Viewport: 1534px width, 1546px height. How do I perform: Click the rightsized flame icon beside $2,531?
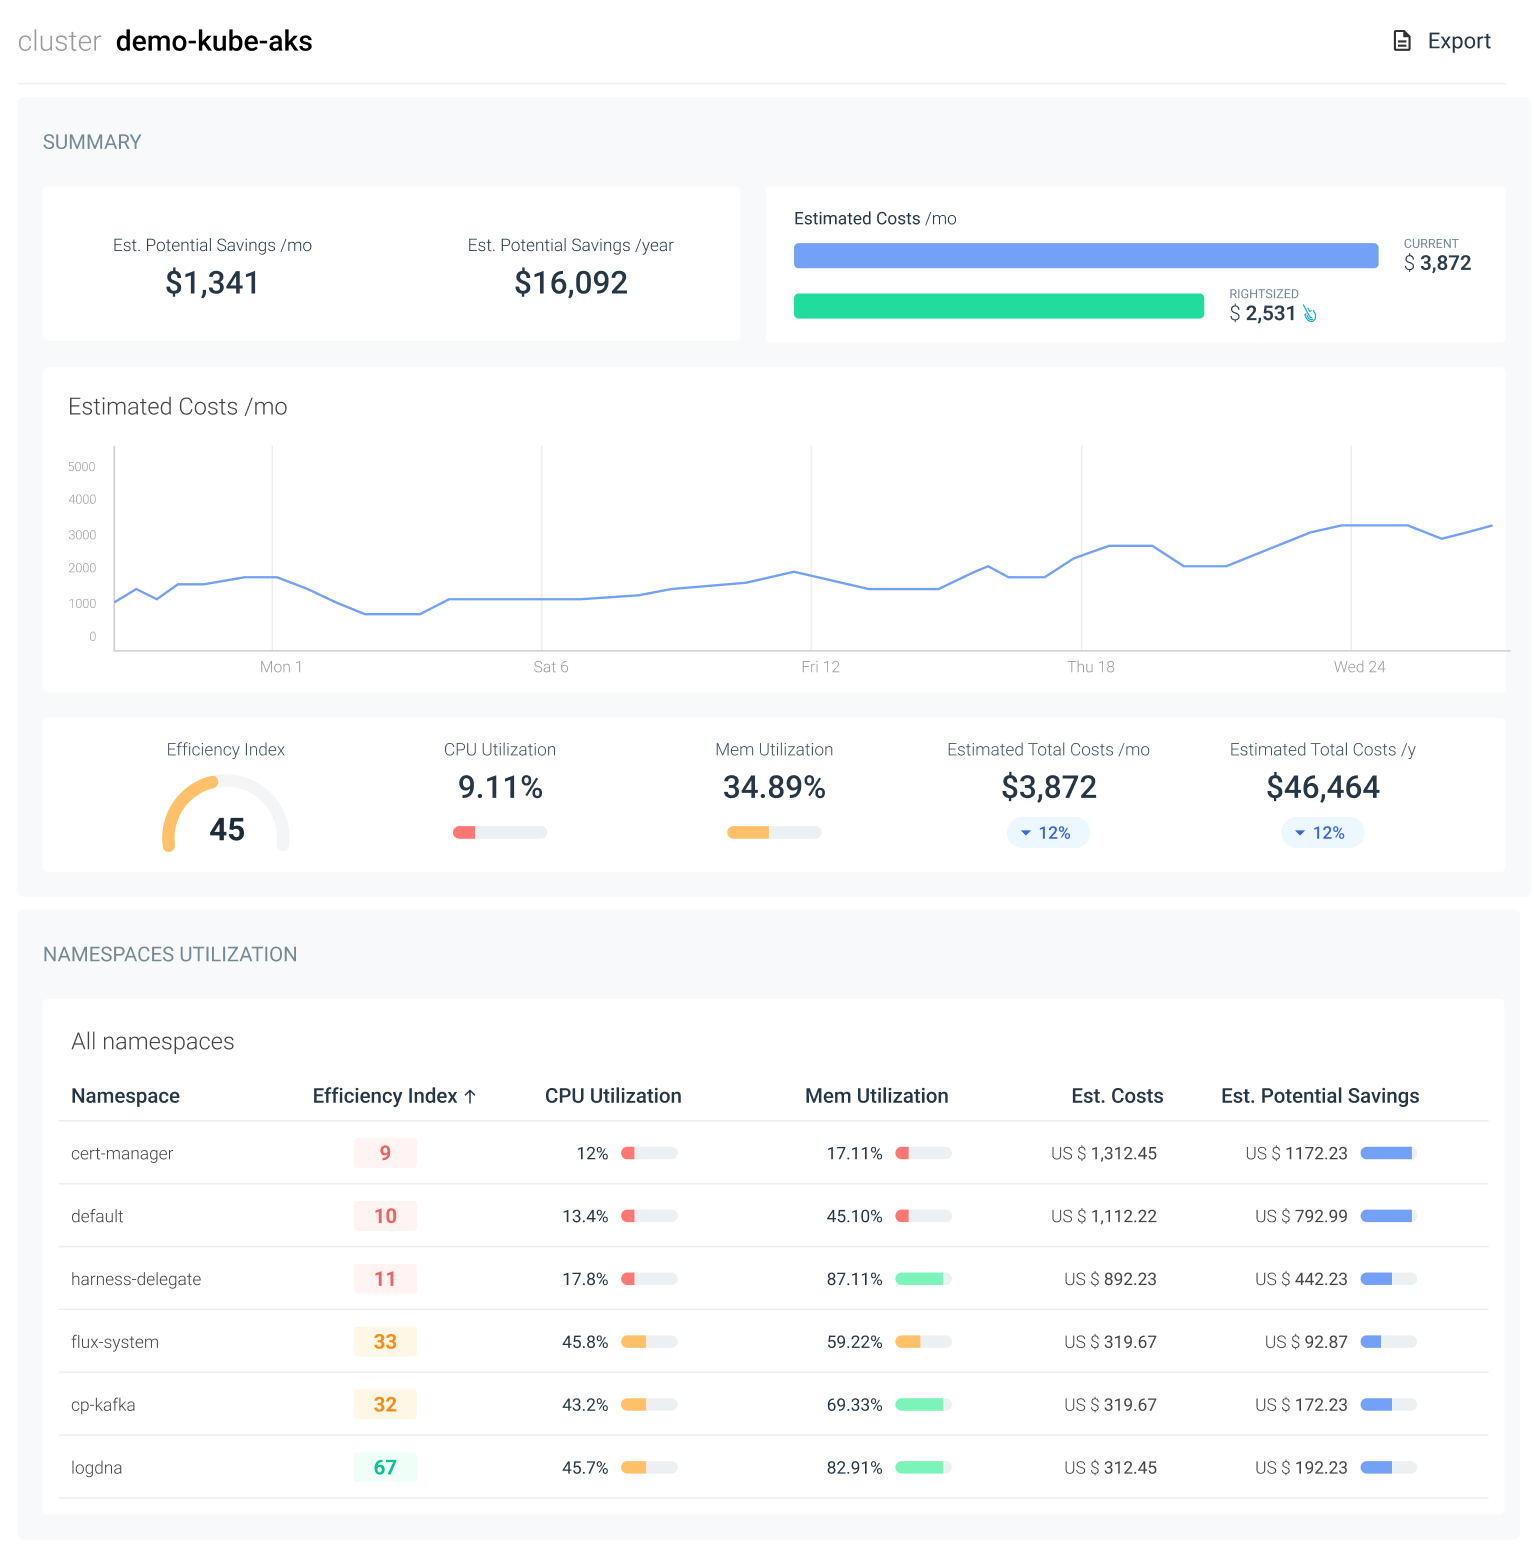click(1309, 314)
